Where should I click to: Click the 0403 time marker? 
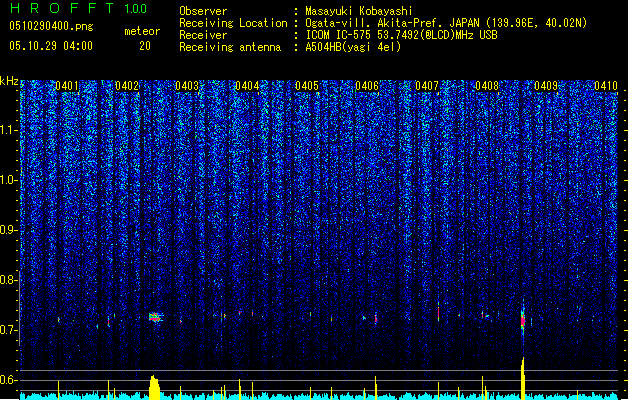point(187,86)
